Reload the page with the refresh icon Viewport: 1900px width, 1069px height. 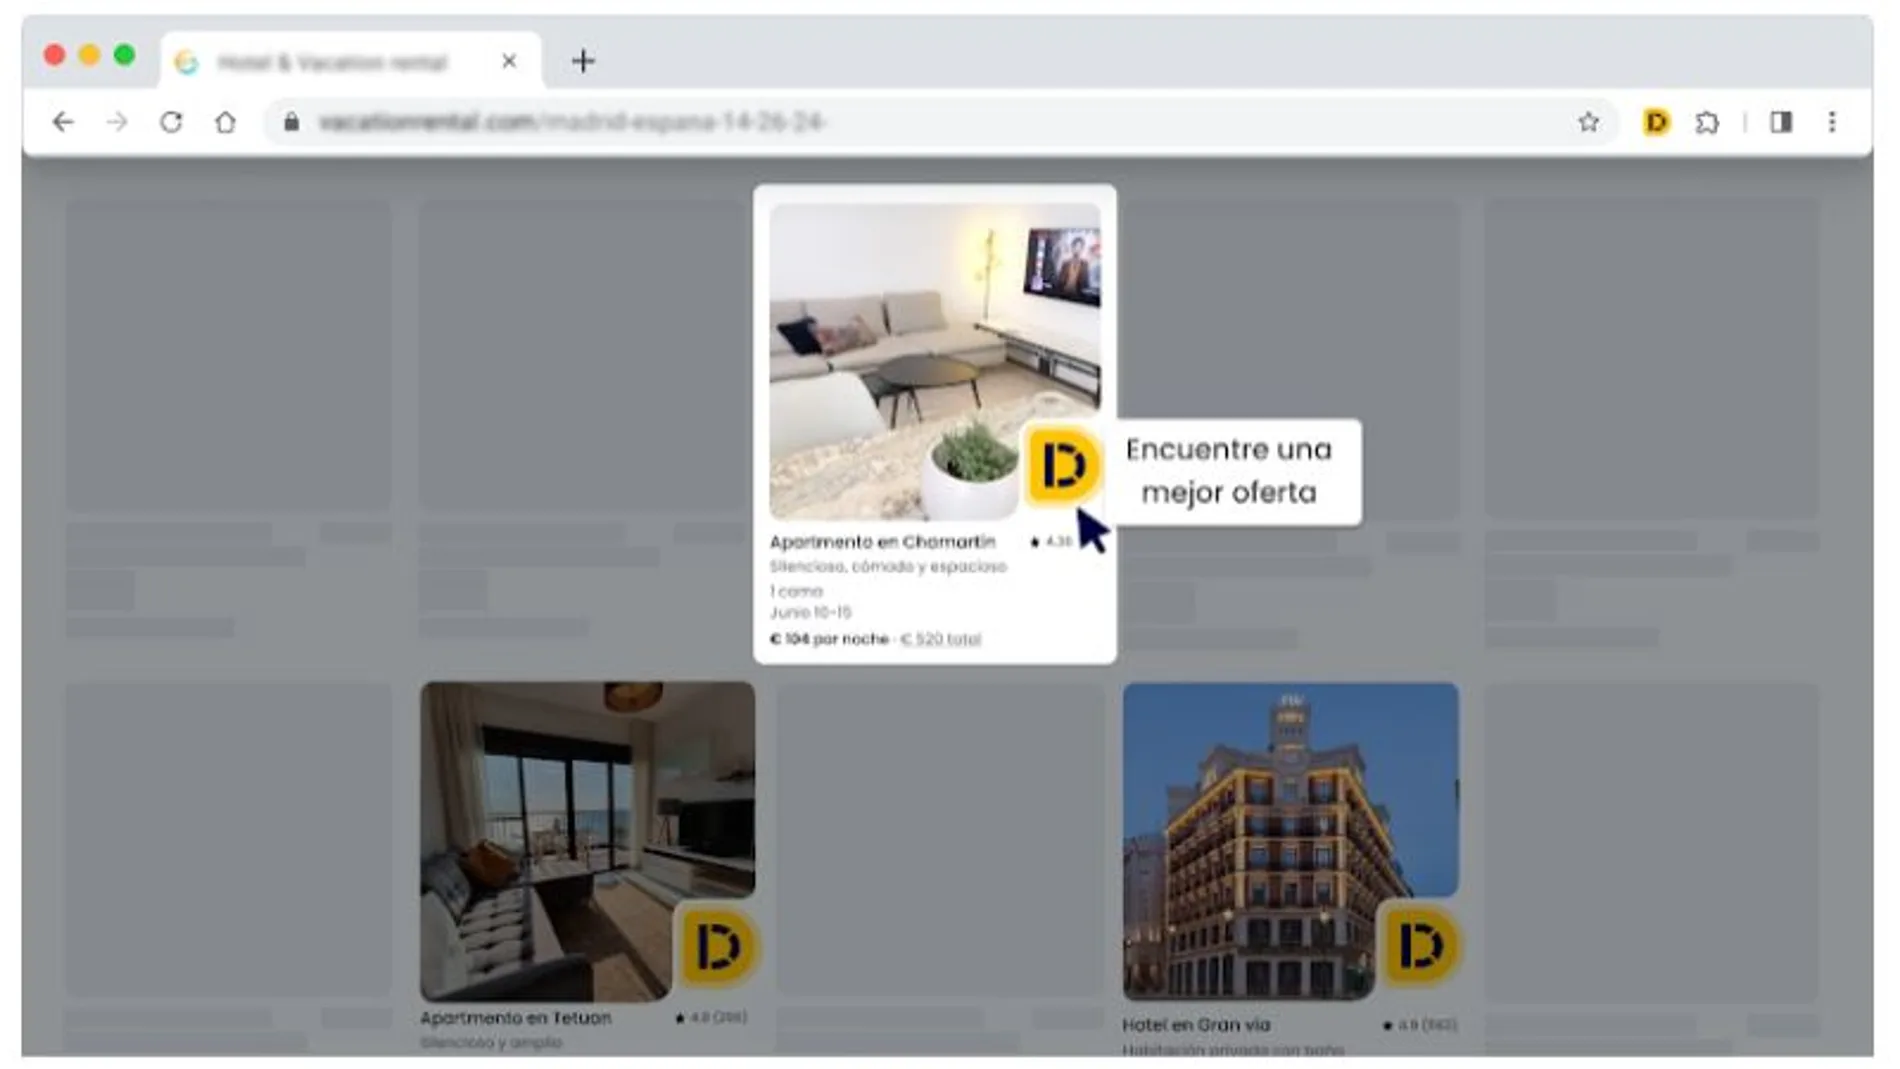(171, 122)
